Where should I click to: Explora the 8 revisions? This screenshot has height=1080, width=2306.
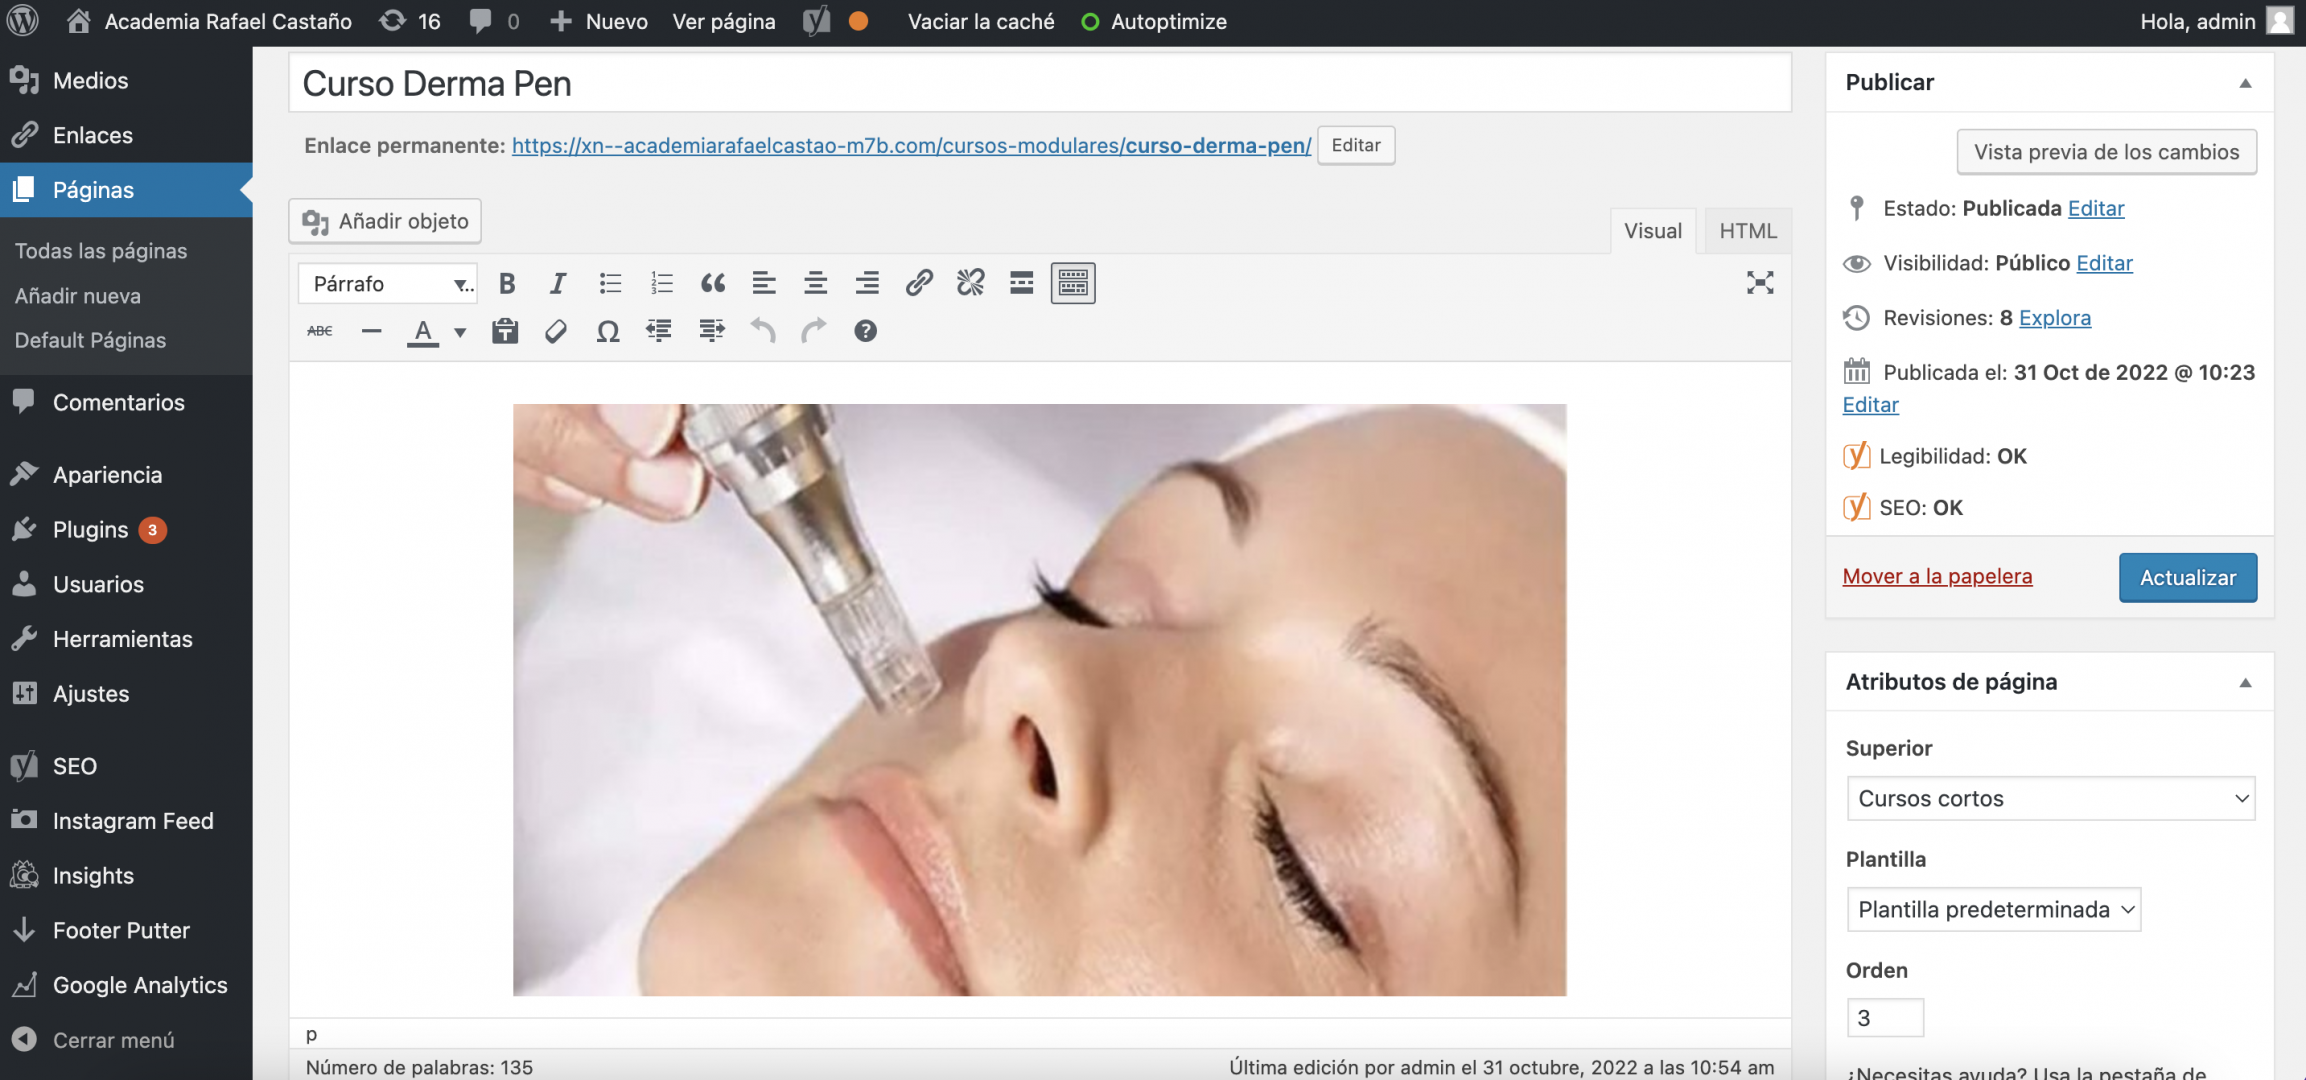[x=2055, y=318]
